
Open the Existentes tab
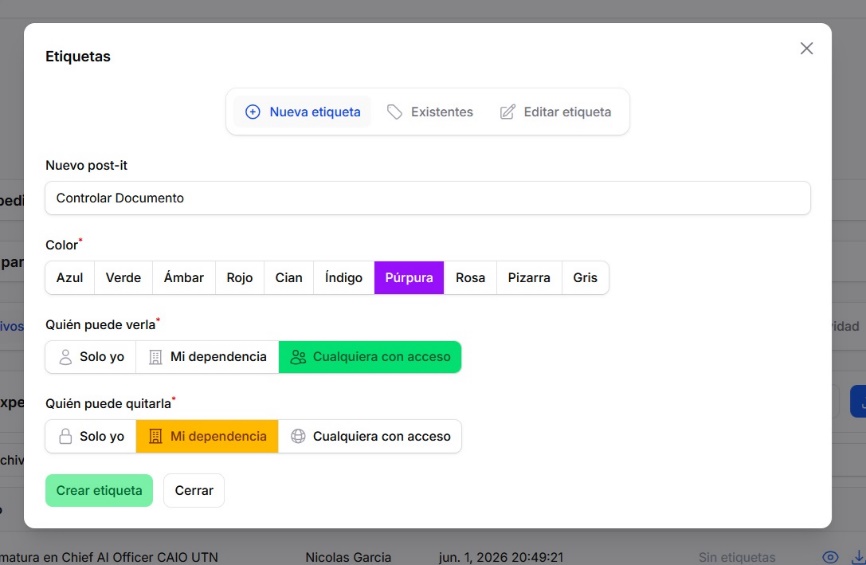point(430,112)
